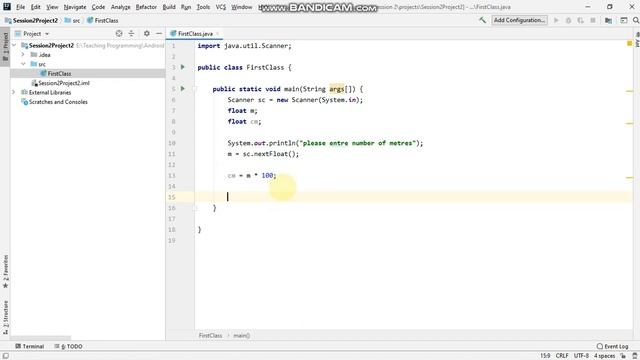Click the Debug bug icon in the toolbar
The width and height of the screenshot is (640, 360).
coord(568,20)
